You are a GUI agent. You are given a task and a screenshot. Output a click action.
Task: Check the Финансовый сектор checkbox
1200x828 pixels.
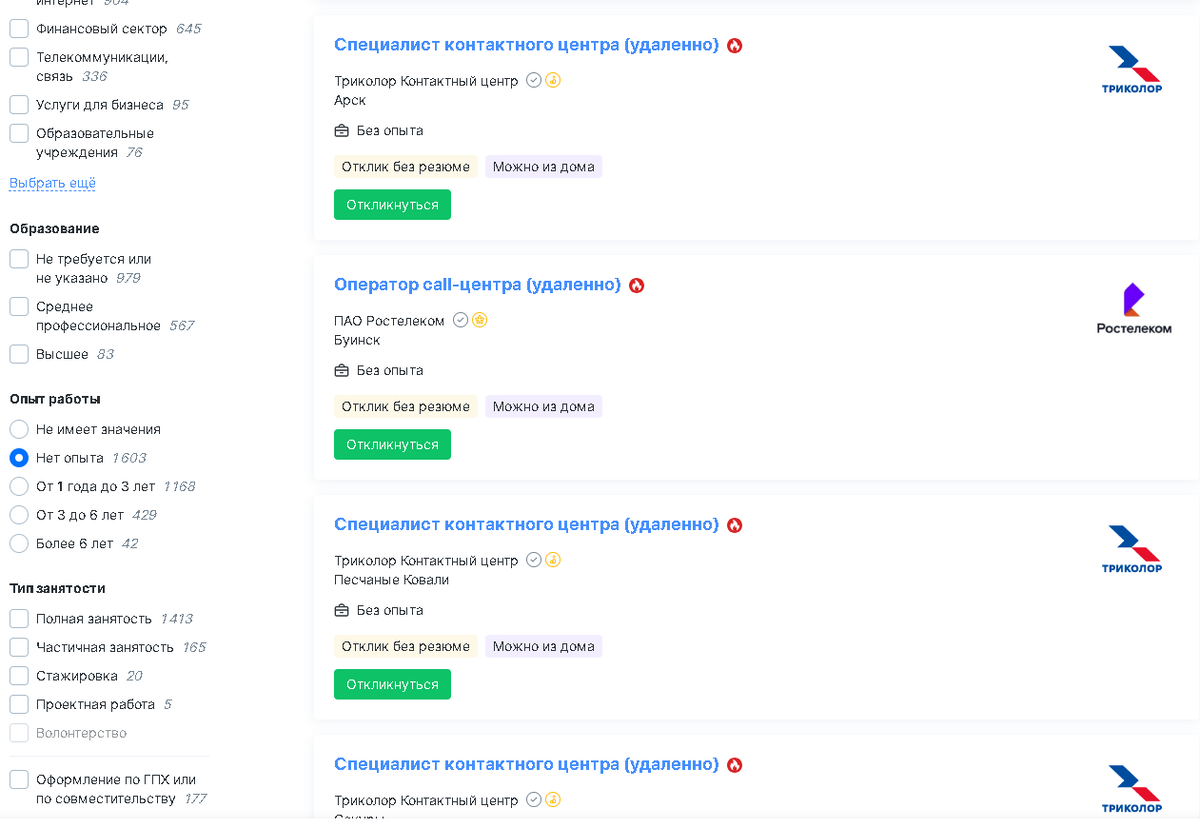coord(19,29)
